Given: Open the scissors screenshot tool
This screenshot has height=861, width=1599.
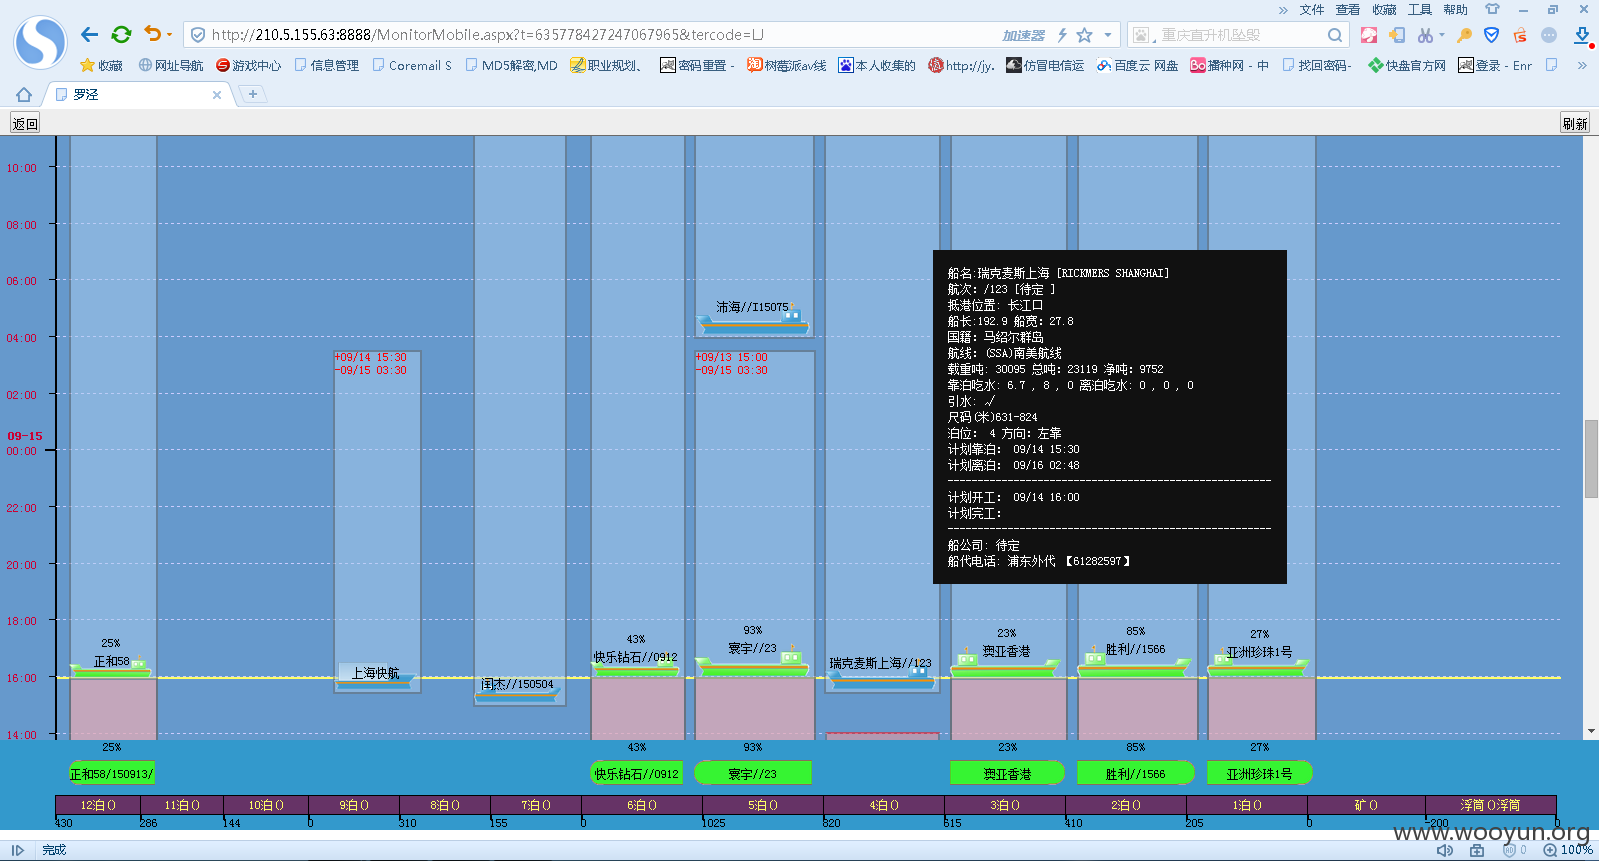Looking at the screenshot, I should pos(1425,35).
